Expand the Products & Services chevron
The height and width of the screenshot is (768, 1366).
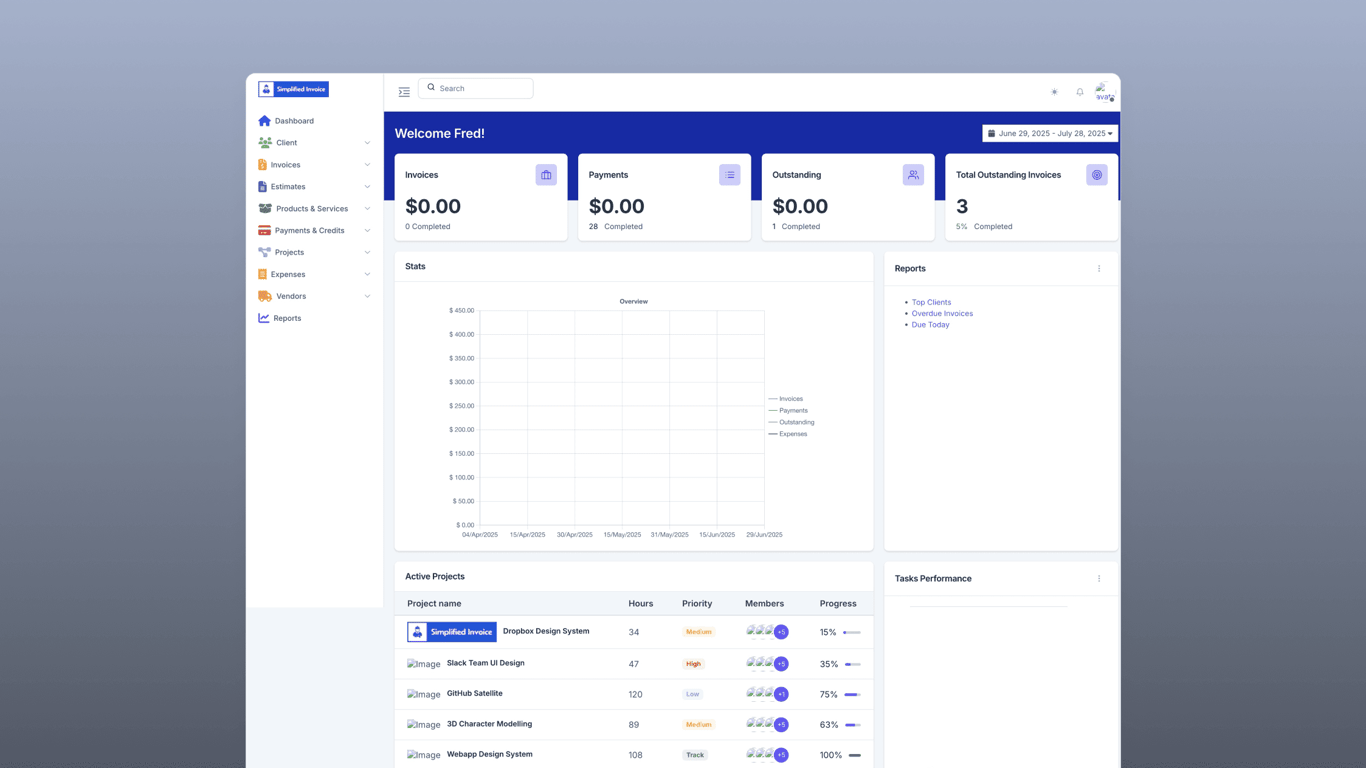tap(367, 209)
